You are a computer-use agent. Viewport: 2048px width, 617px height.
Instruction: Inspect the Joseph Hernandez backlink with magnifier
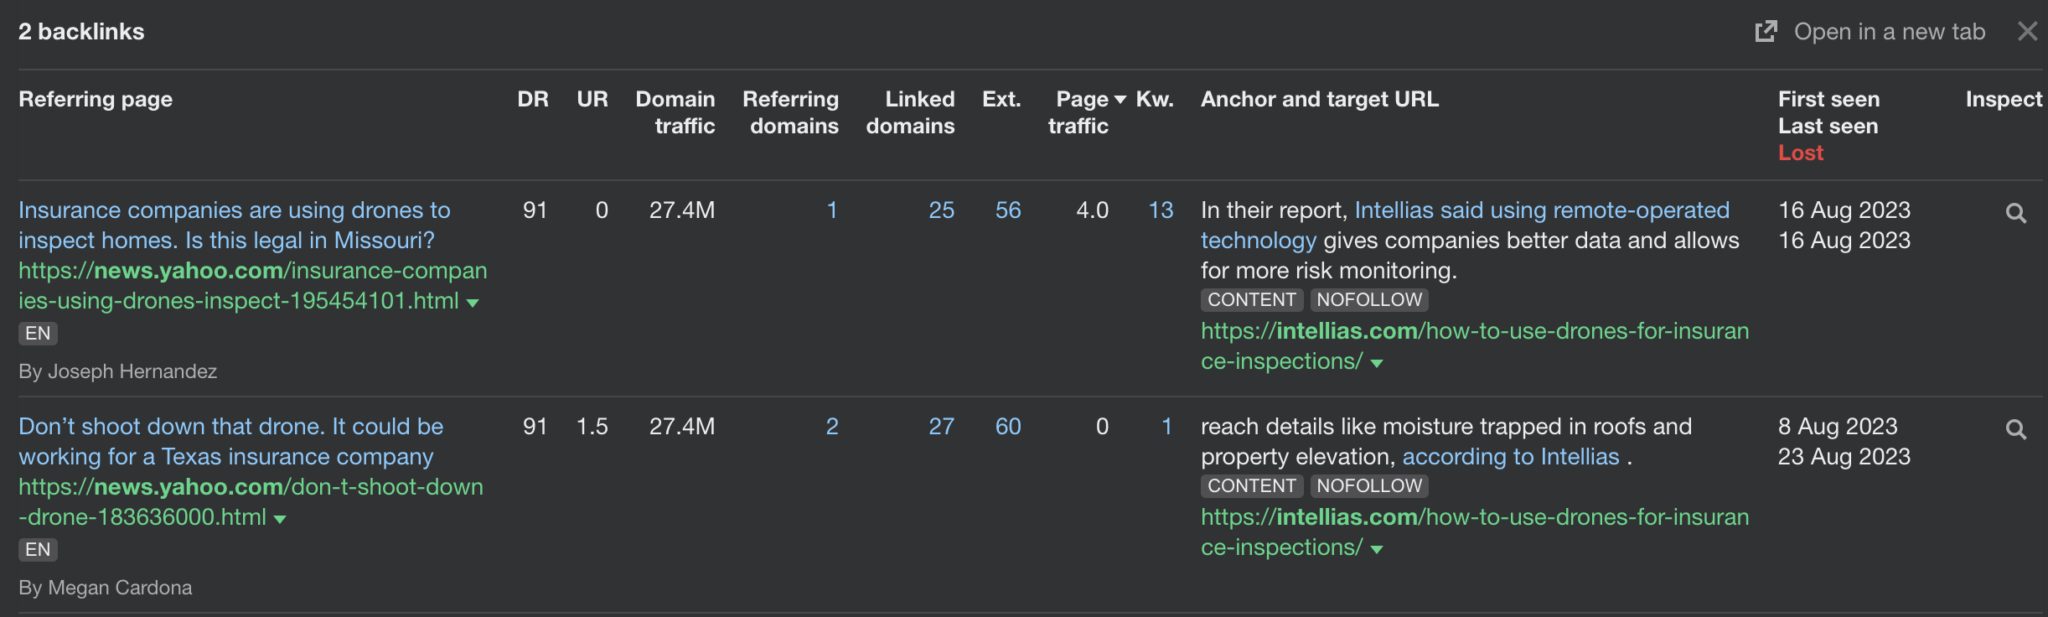(2016, 213)
